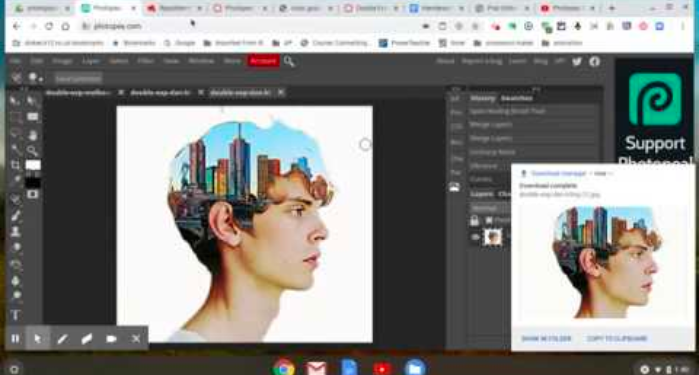Open the Twitter icon in top bar
699x375 pixels.
pos(577,62)
